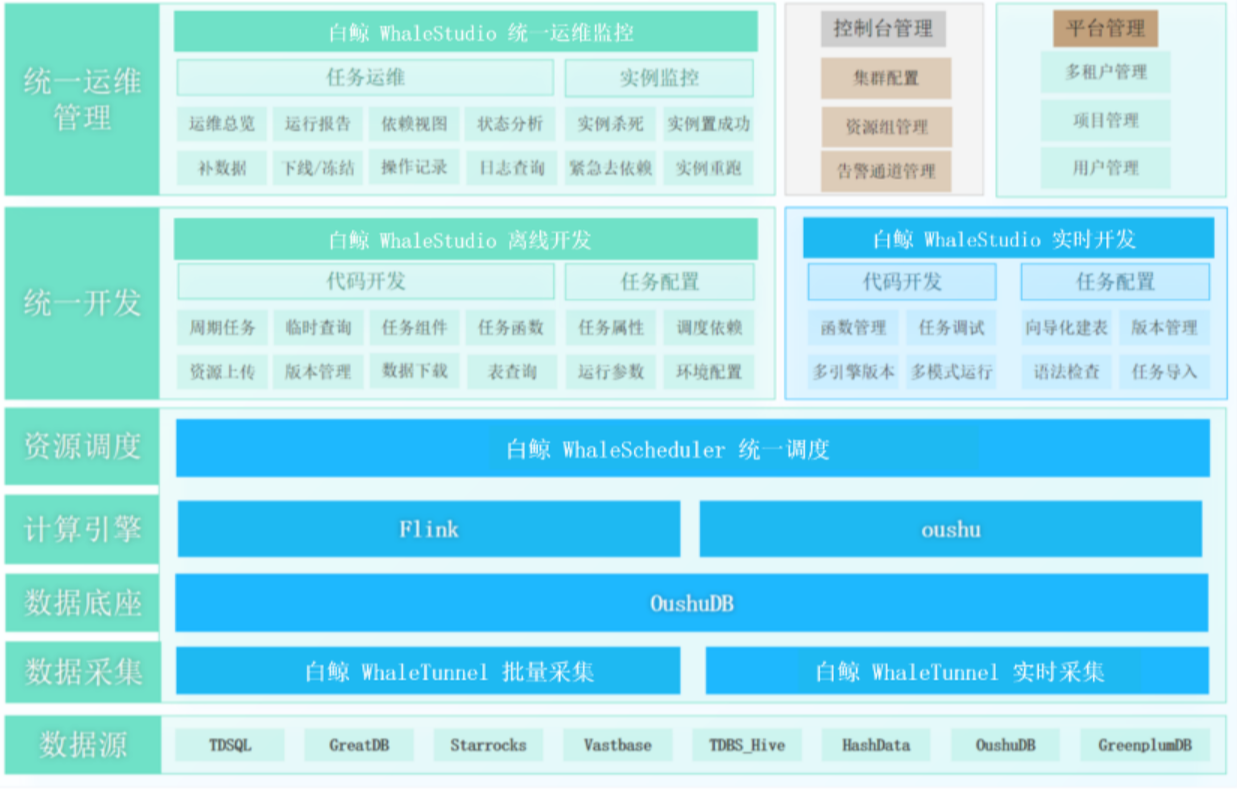This screenshot has height=789, width=1237.
Task: Click the 白鲸 WhaleStudio 离线开发 header
Action: pyautogui.click(x=466, y=240)
